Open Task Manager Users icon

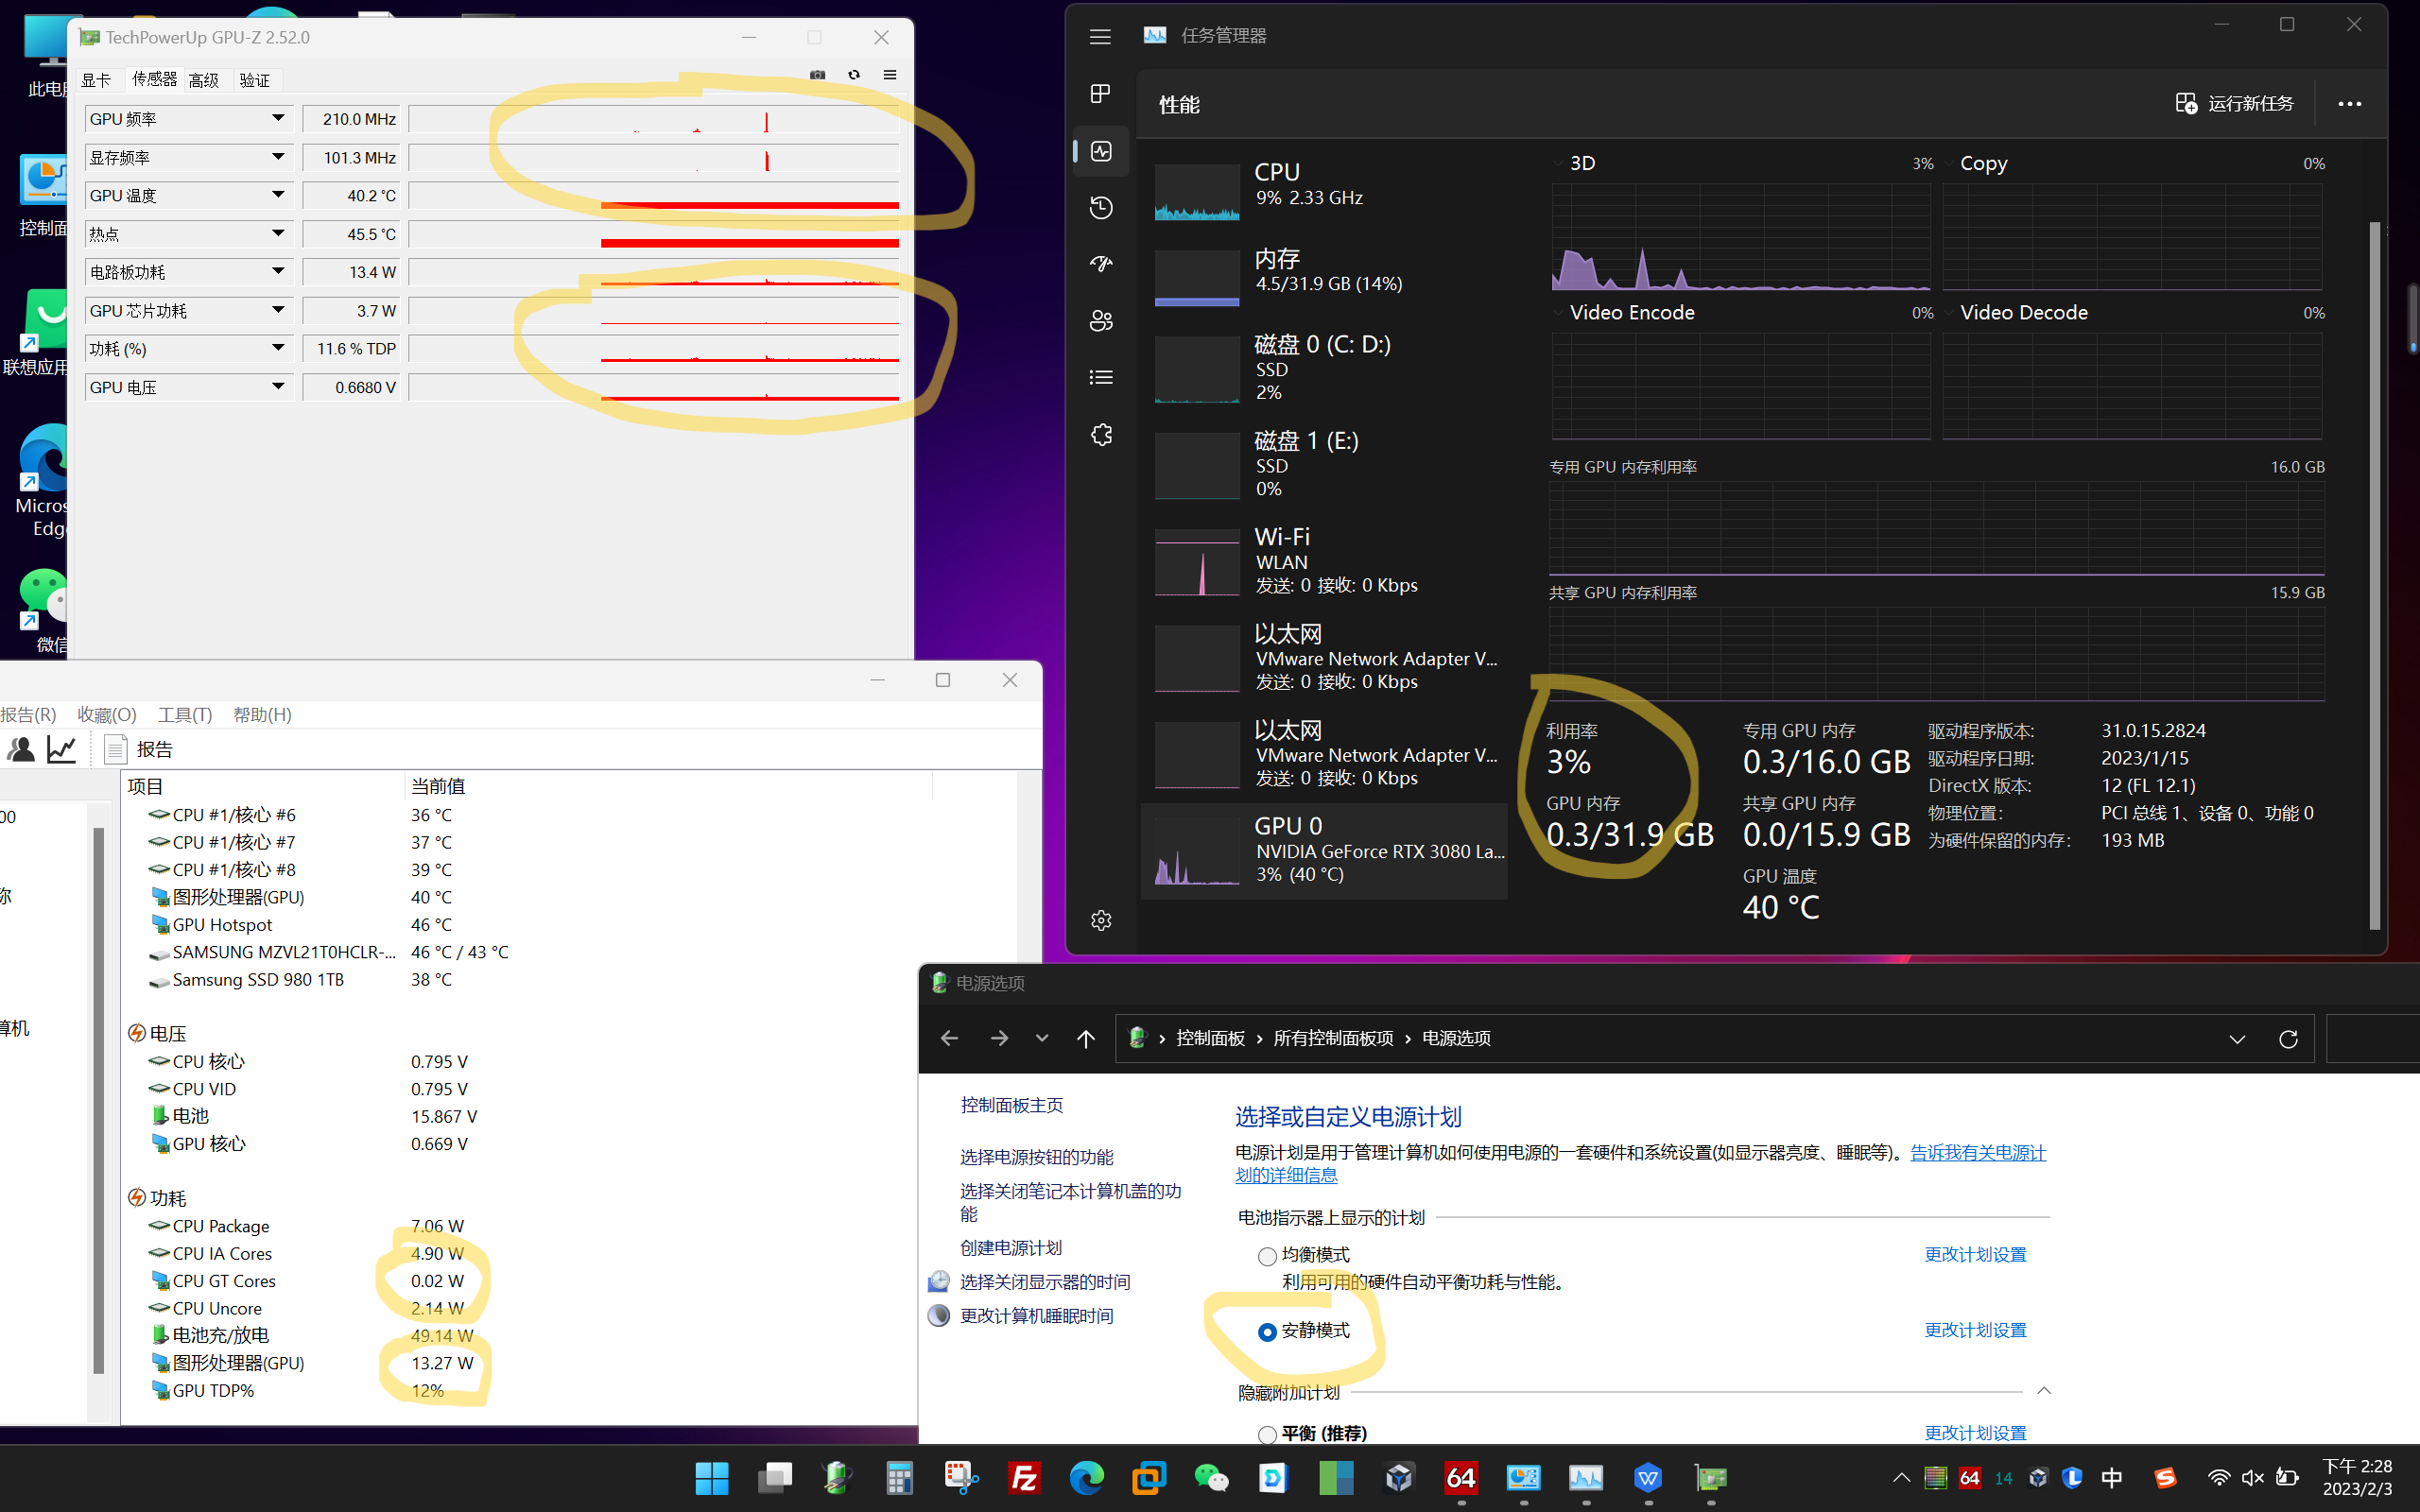point(1101,321)
